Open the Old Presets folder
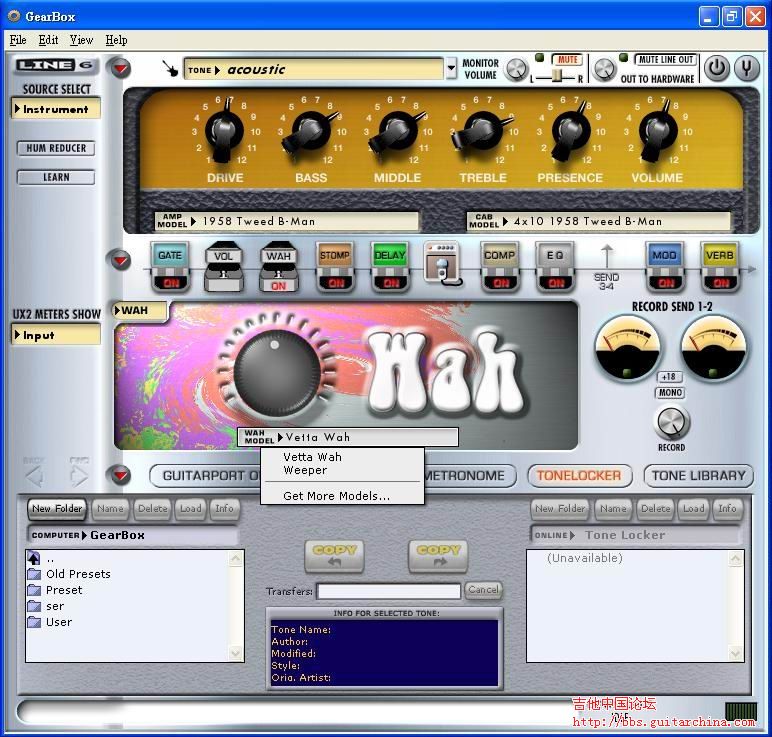Viewport: 772px width, 737px height. click(69, 574)
